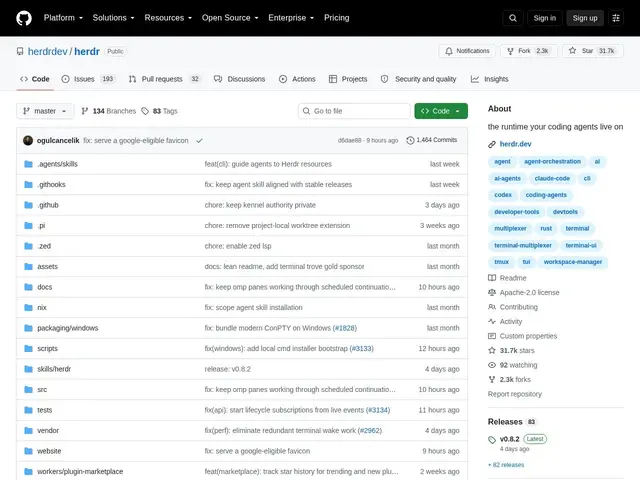Switch to the Issues tab

point(88,79)
